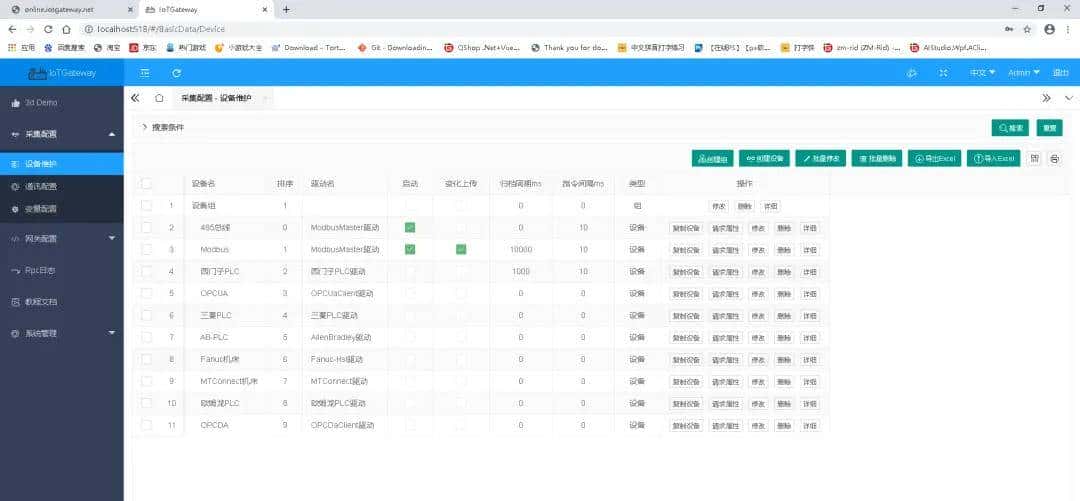Image resolution: width=1080 pixels, height=501 pixels.
Task: Click the localhost address bar
Action: (537, 29)
